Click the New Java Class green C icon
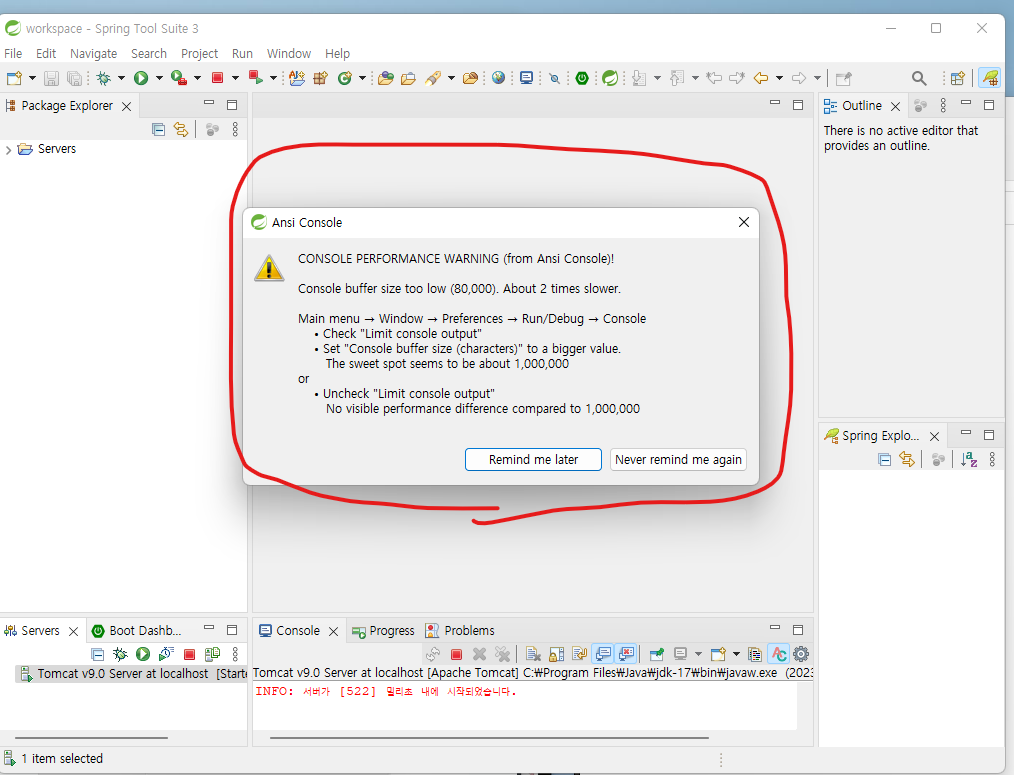1014x775 pixels. pos(345,78)
